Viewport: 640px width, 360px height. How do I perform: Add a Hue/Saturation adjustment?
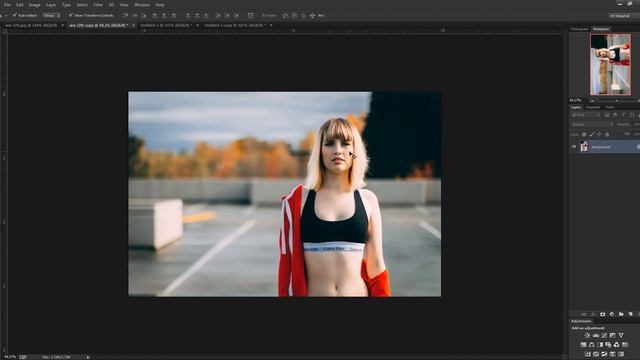click(x=583, y=345)
